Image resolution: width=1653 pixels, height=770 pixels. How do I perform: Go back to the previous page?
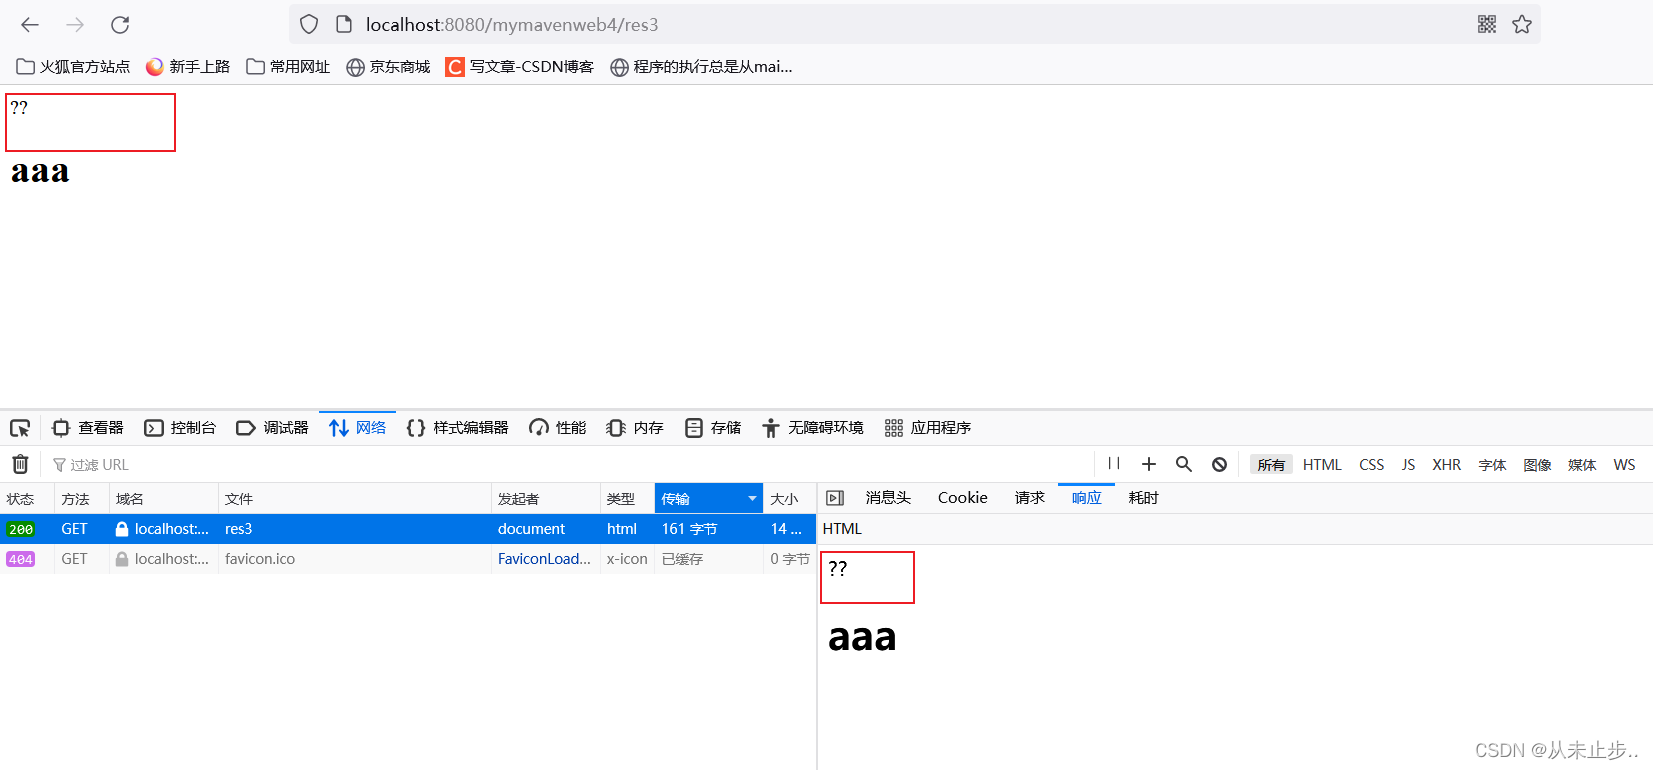(30, 25)
